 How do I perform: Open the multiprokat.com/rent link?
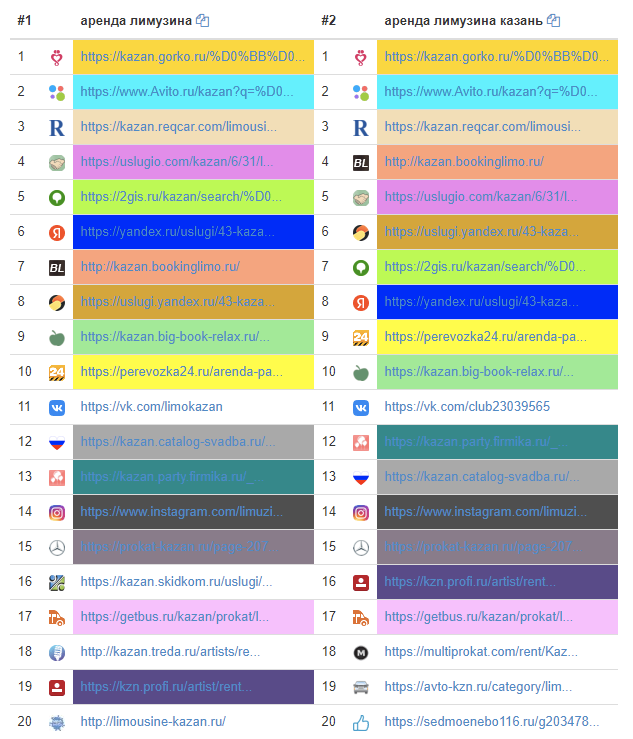pyautogui.click(x=481, y=652)
